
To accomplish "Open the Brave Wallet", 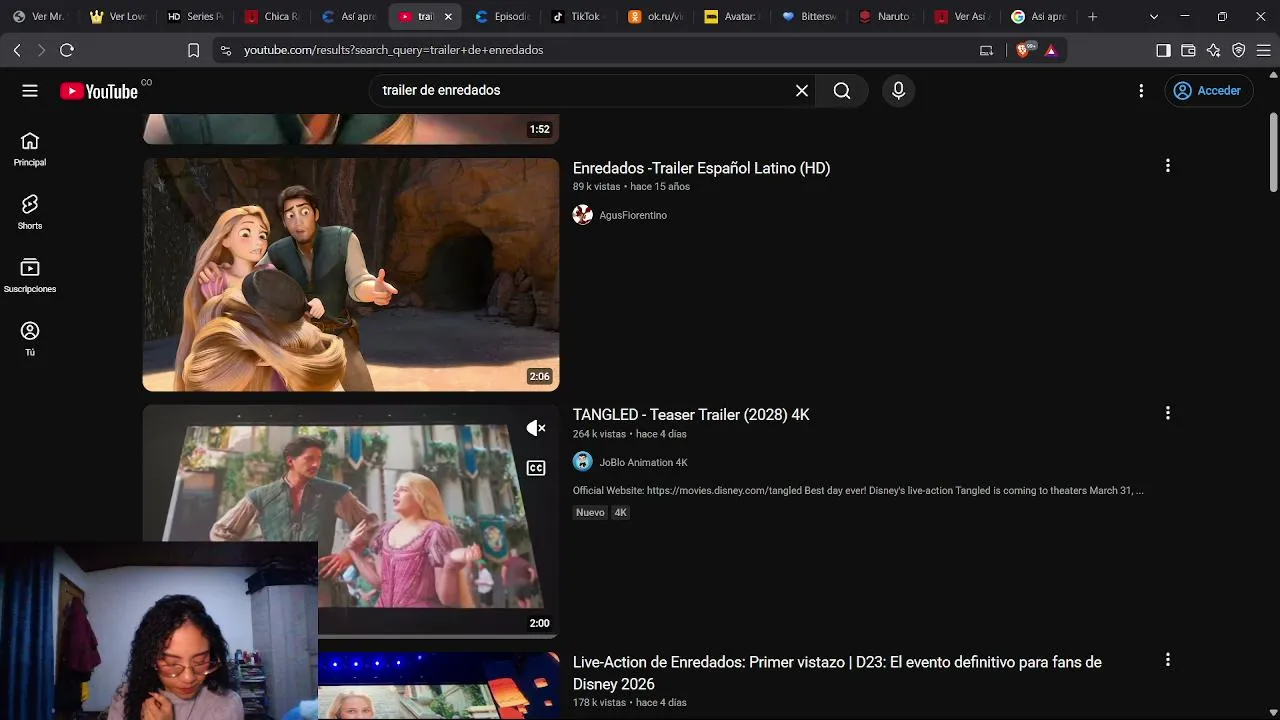I will 1188,50.
